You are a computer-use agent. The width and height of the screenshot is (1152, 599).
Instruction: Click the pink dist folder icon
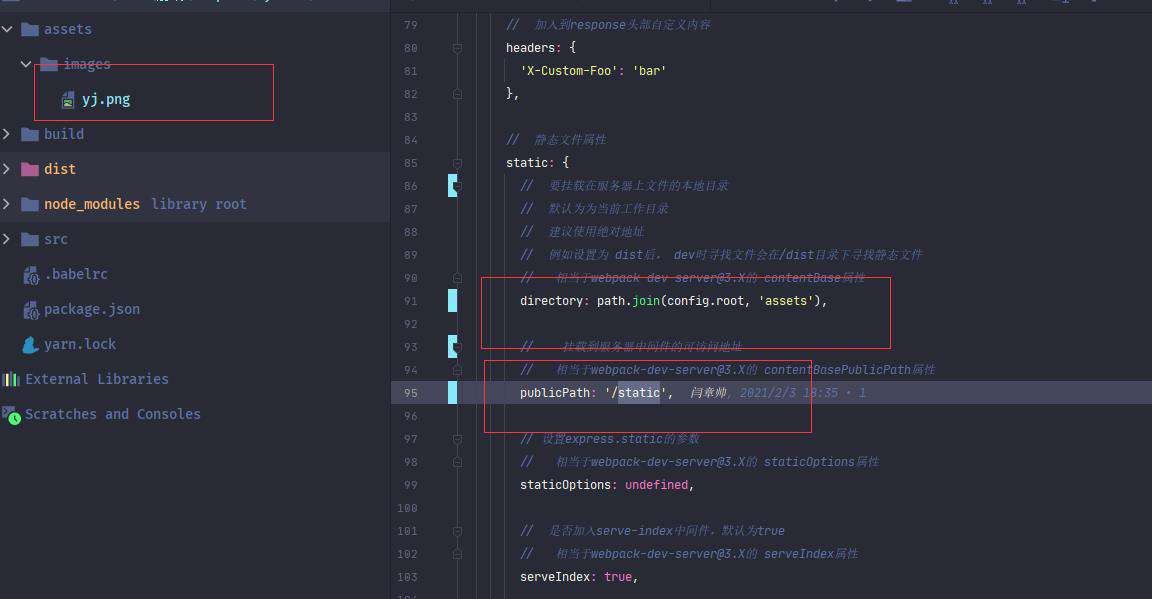point(30,169)
